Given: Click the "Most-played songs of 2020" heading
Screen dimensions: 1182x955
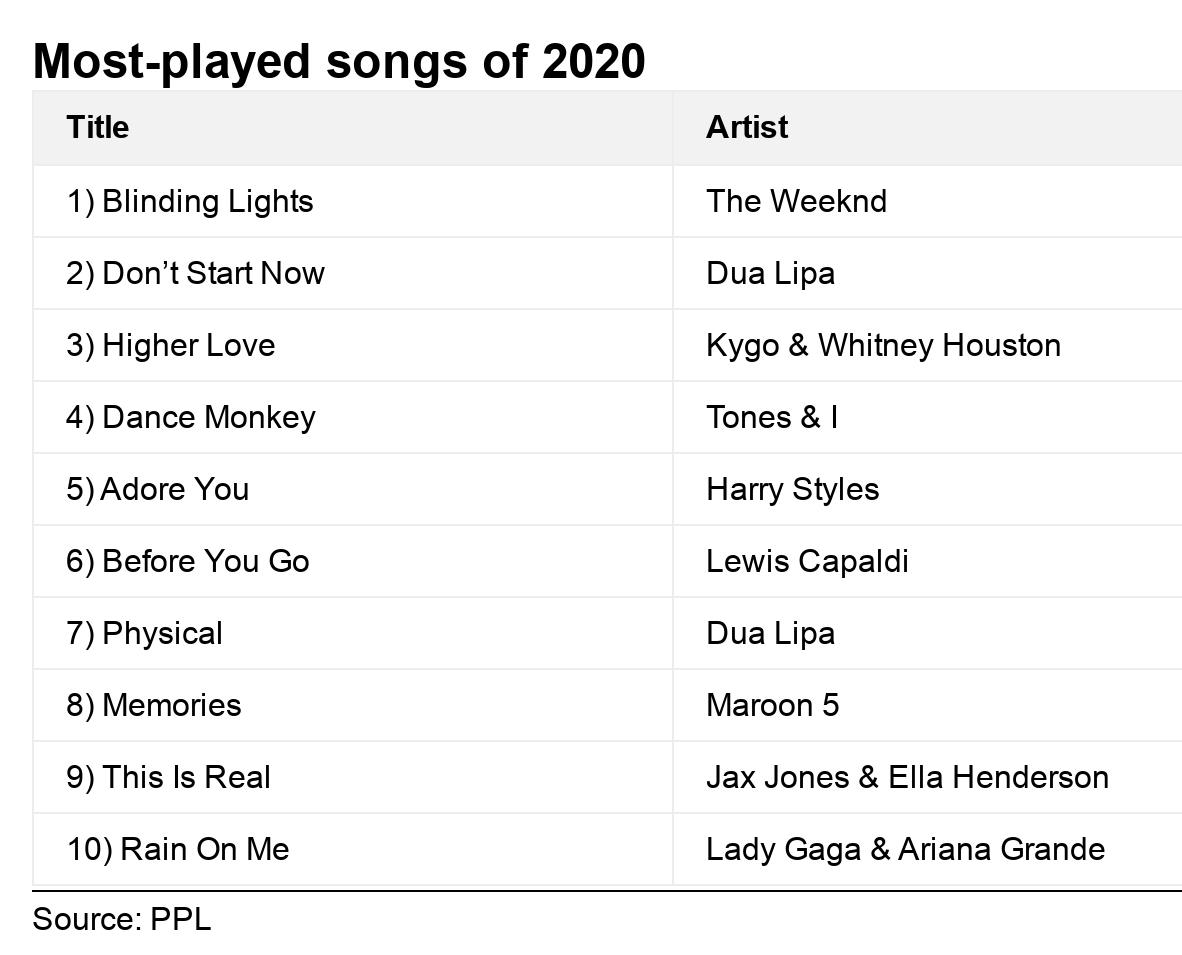Looking at the screenshot, I should click(x=339, y=61).
